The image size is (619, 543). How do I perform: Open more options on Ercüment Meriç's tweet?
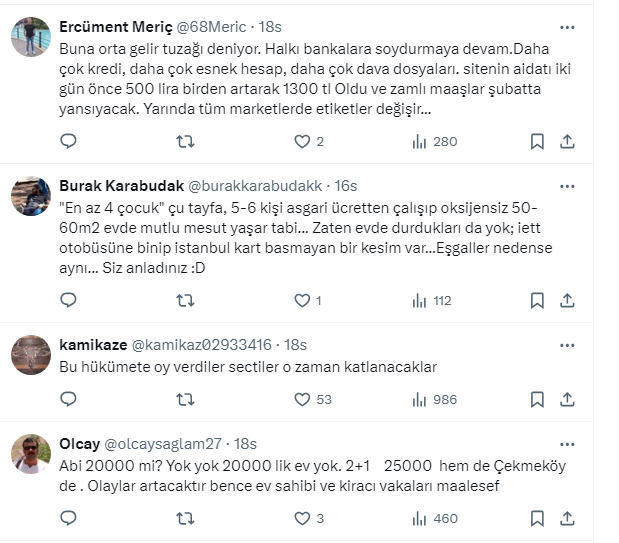[567, 27]
